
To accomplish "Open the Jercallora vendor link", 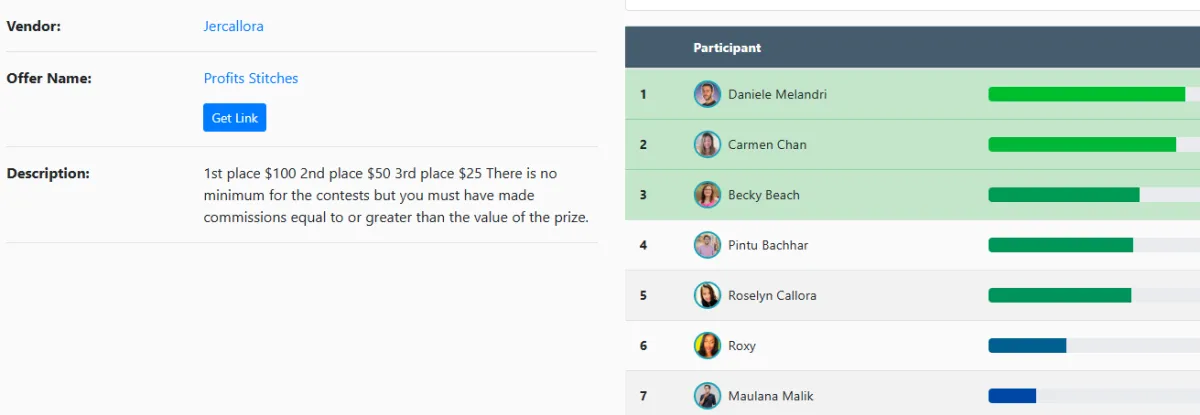I will point(233,26).
